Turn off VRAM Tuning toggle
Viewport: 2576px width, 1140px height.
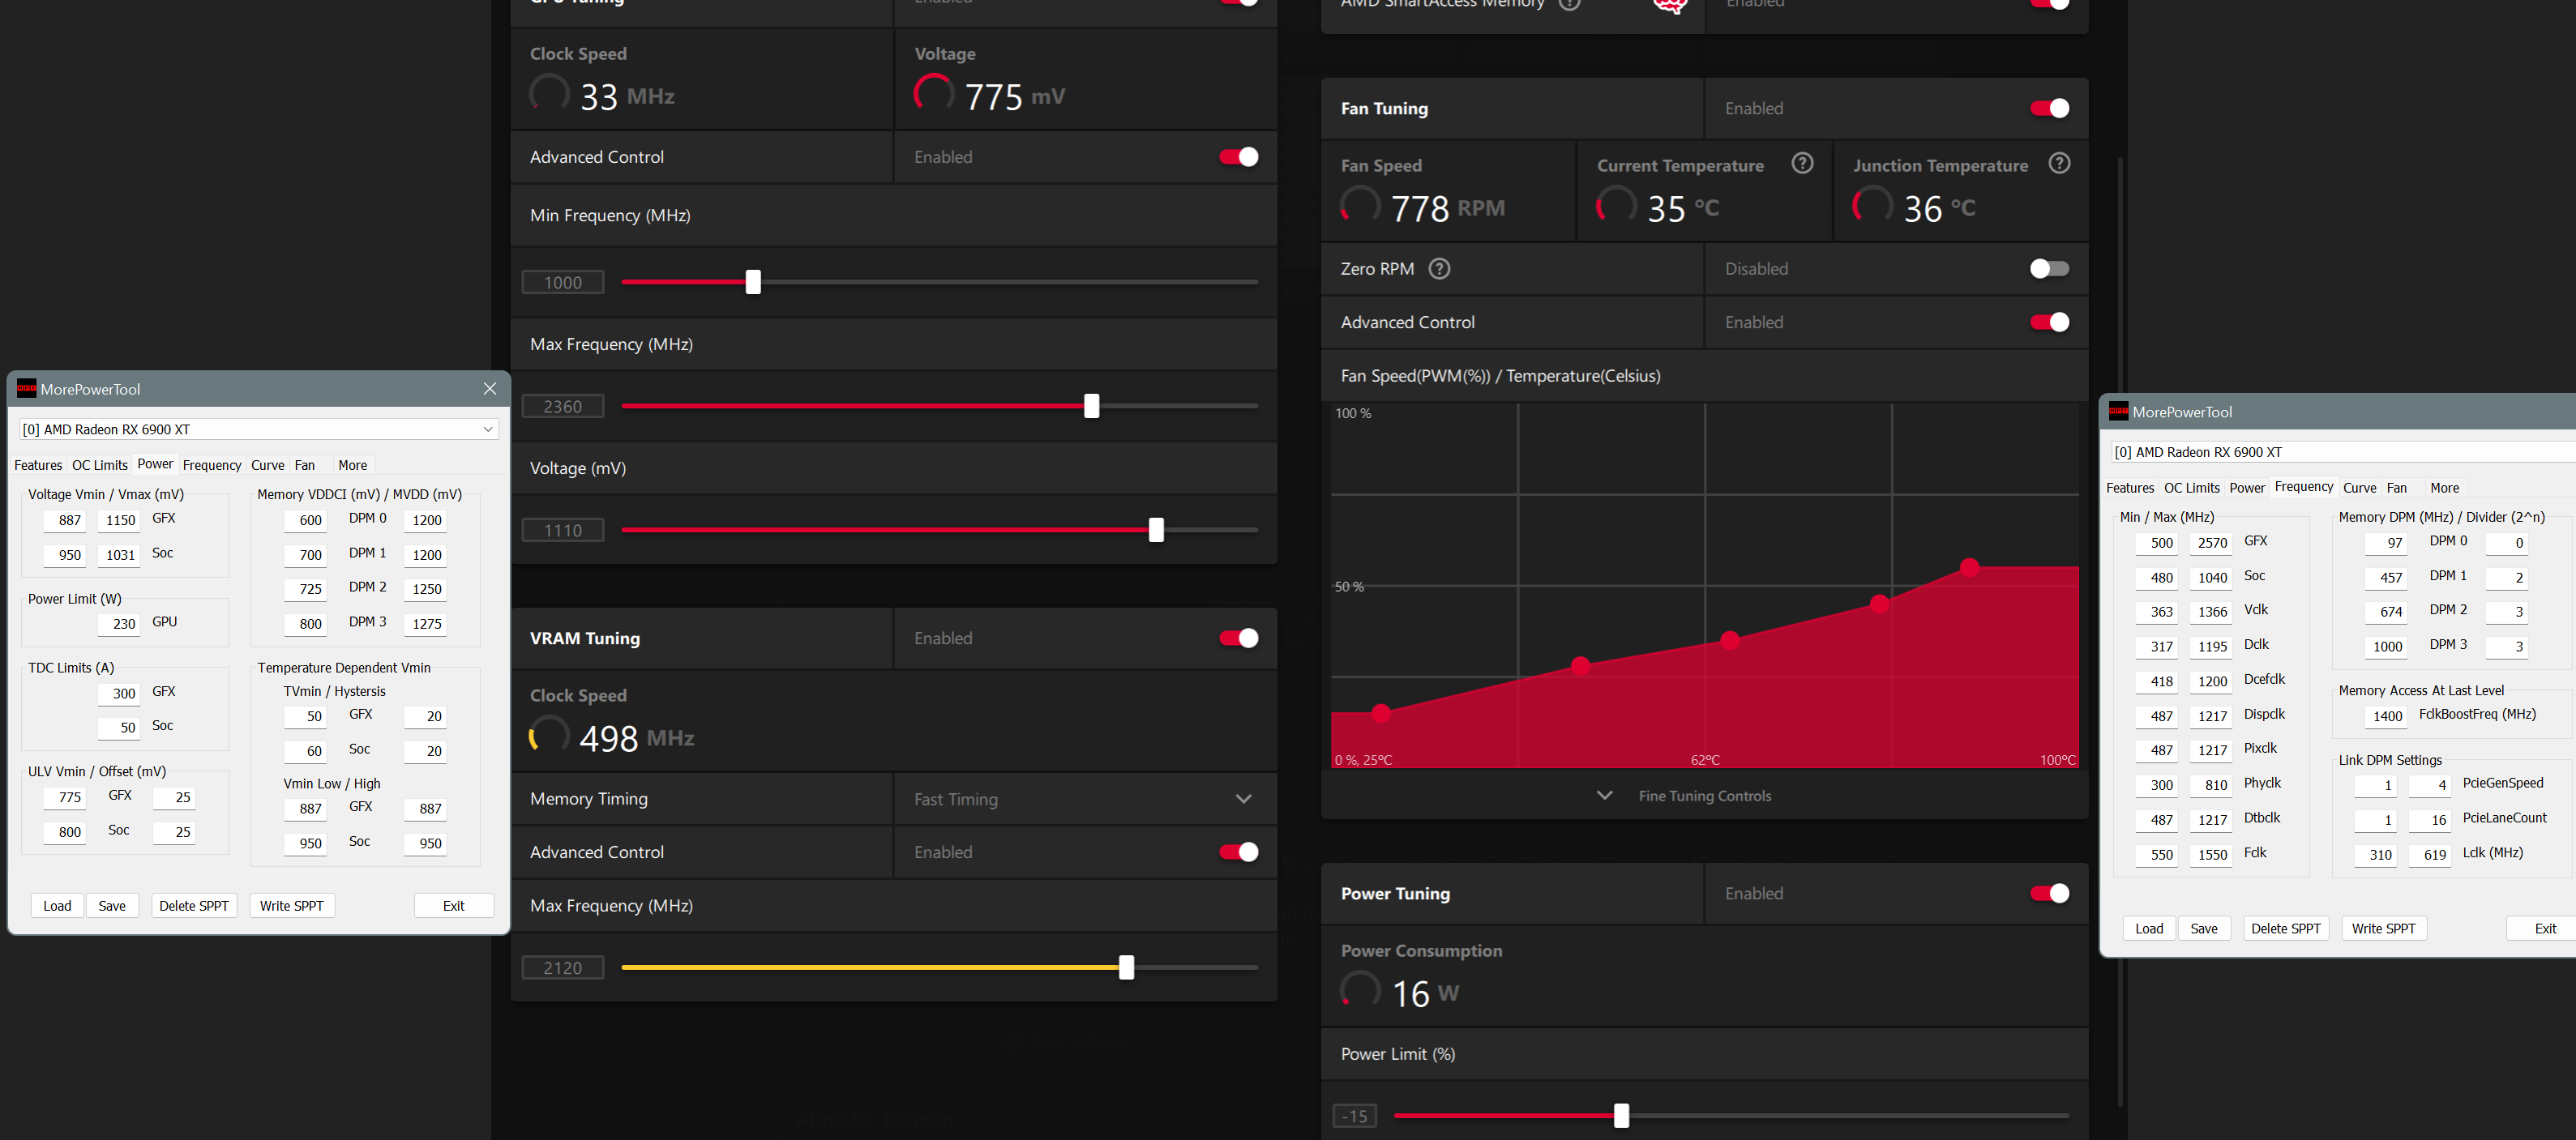pos(1238,638)
